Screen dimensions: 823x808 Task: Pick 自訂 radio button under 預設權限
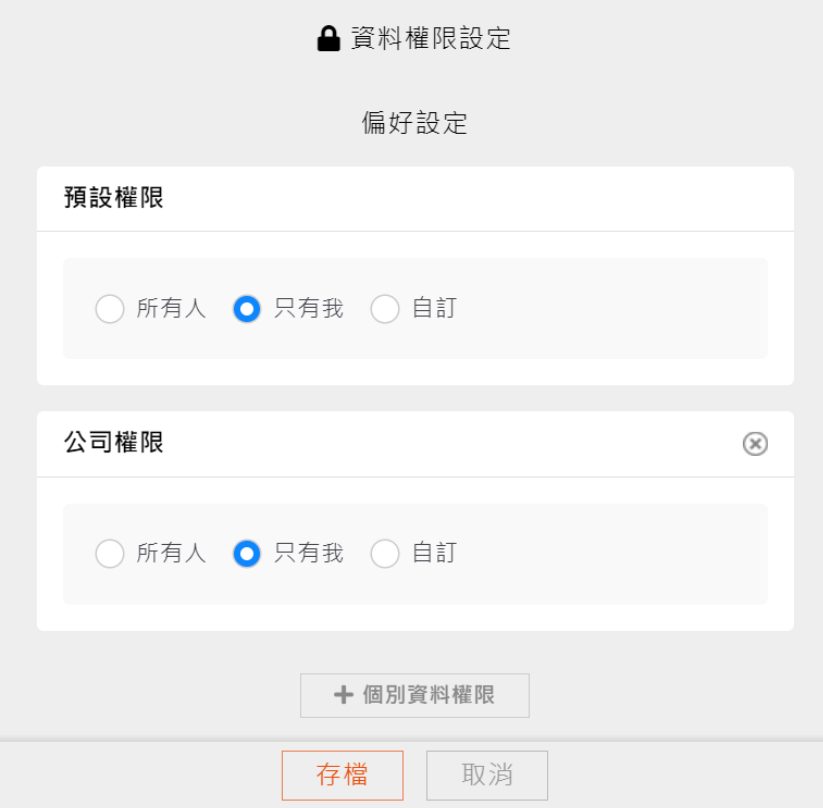[x=385, y=309]
